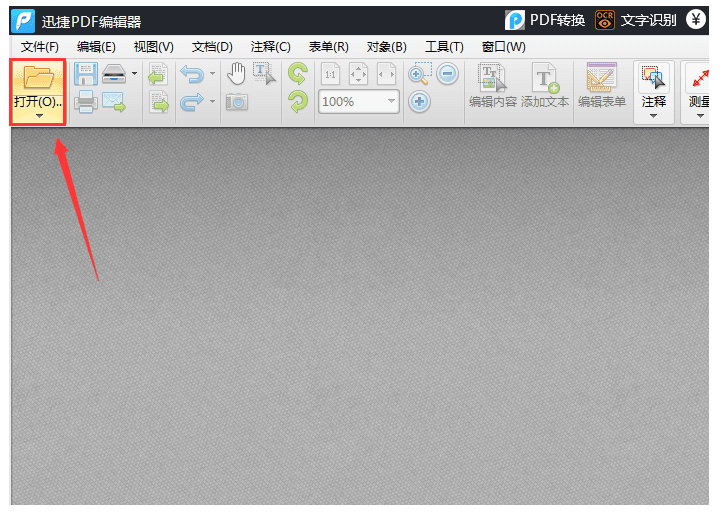Expand the arrow under 测量
This screenshot has height=518, width=725.
700,116
